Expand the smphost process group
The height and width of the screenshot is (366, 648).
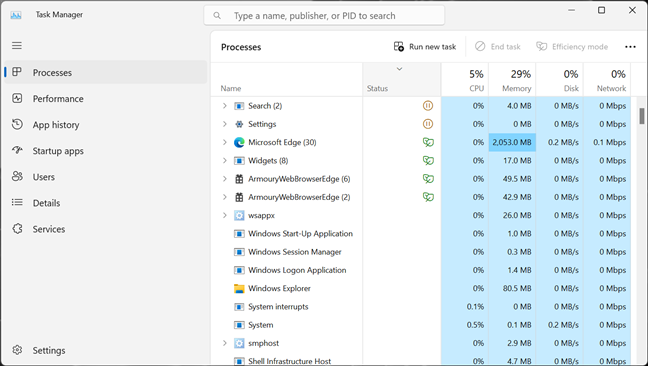pos(224,343)
